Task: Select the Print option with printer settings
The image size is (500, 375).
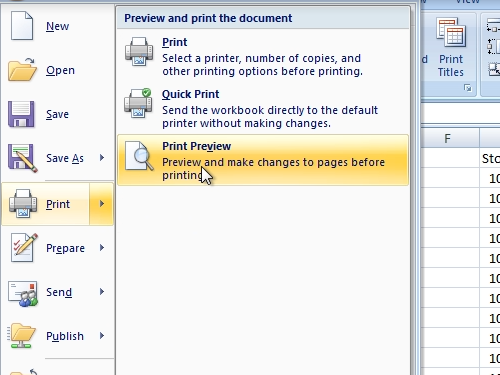Action: pyautogui.click(x=263, y=56)
